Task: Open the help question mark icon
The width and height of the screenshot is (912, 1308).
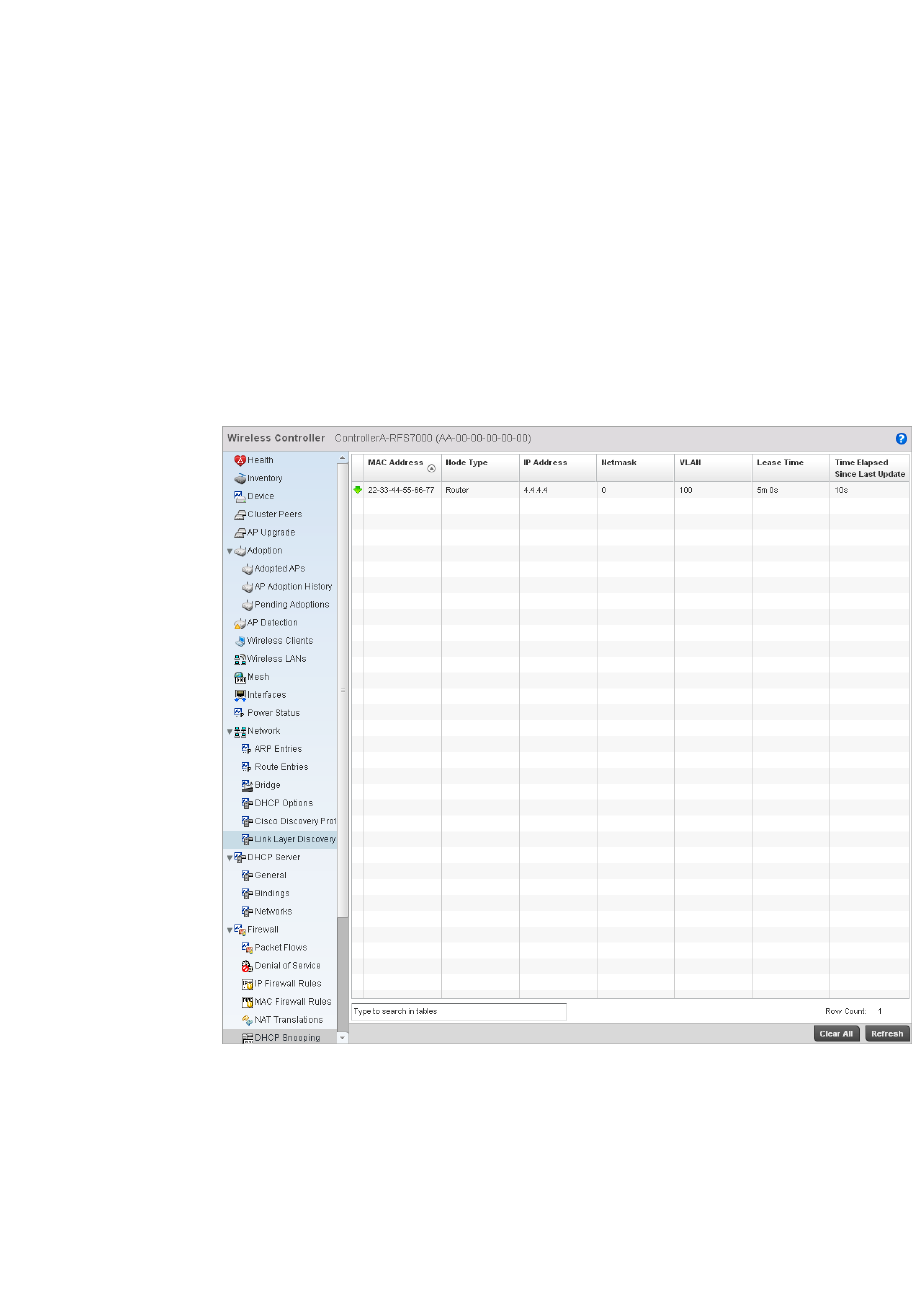Action: [901, 438]
